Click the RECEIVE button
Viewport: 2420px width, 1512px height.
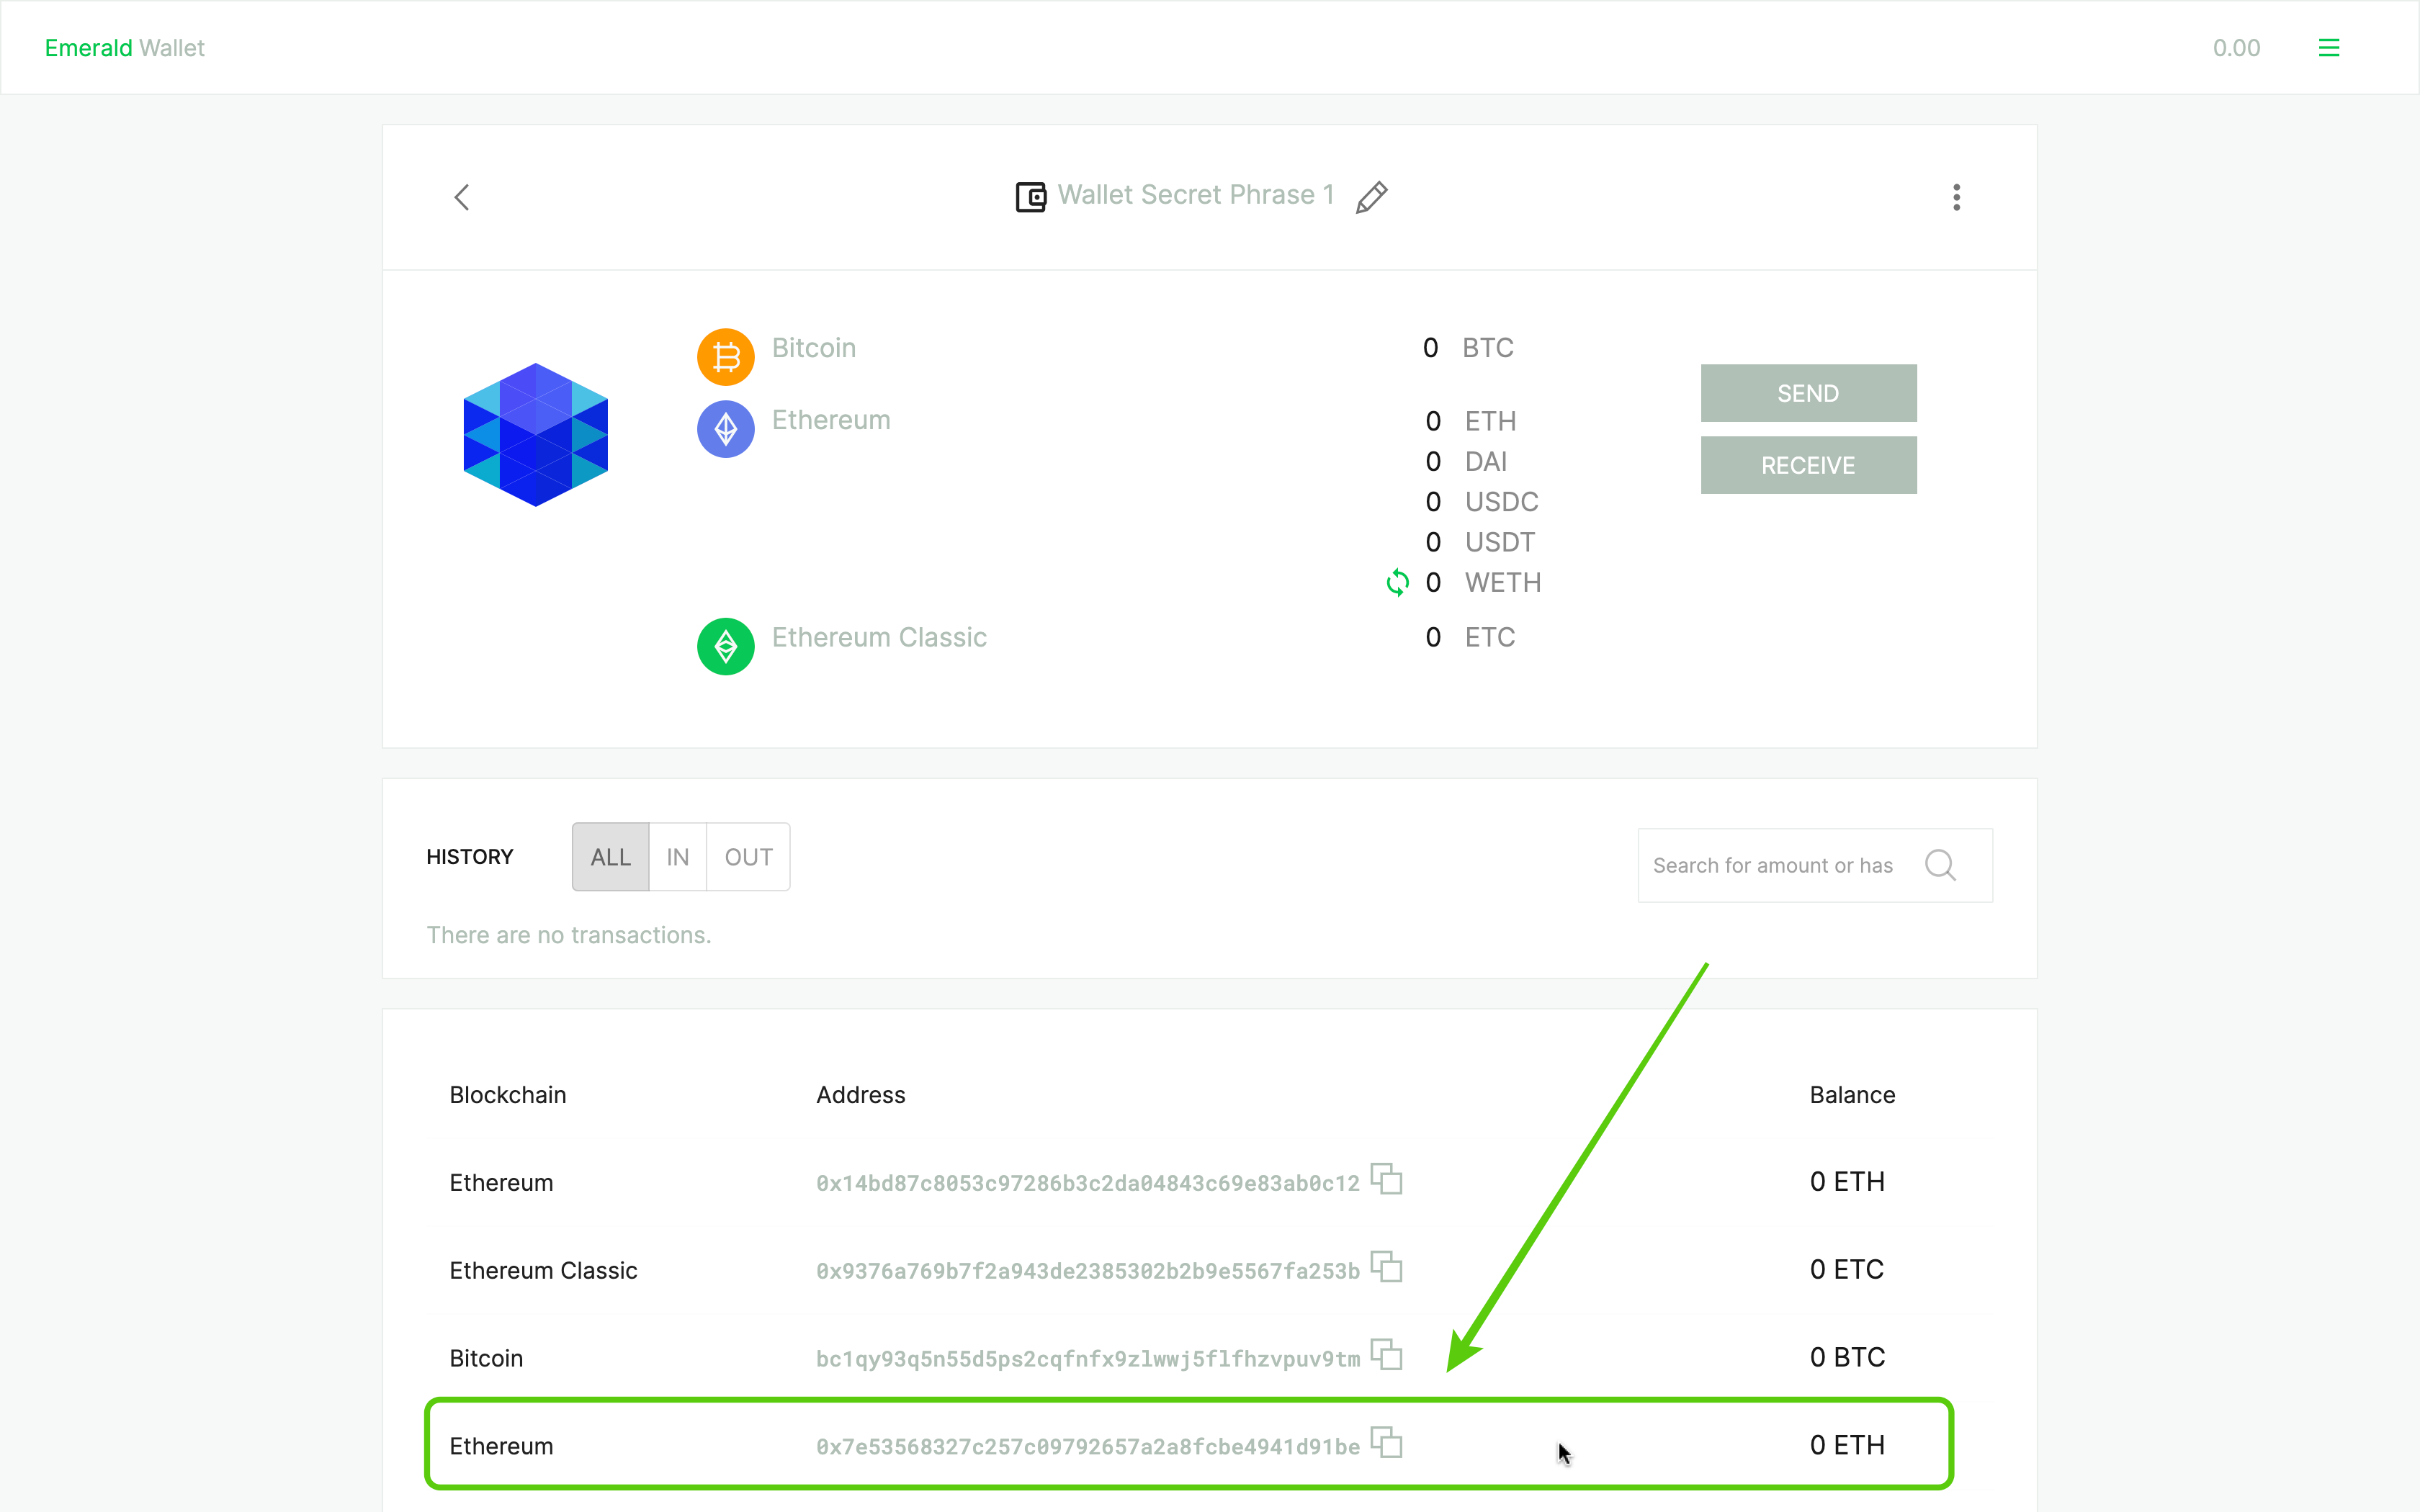pos(1809,465)
